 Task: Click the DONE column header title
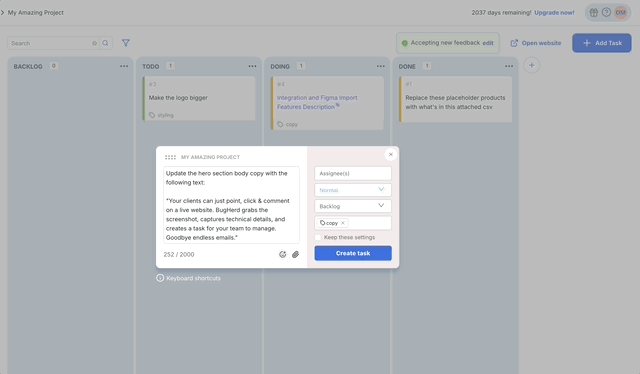[x=407, y=67]
